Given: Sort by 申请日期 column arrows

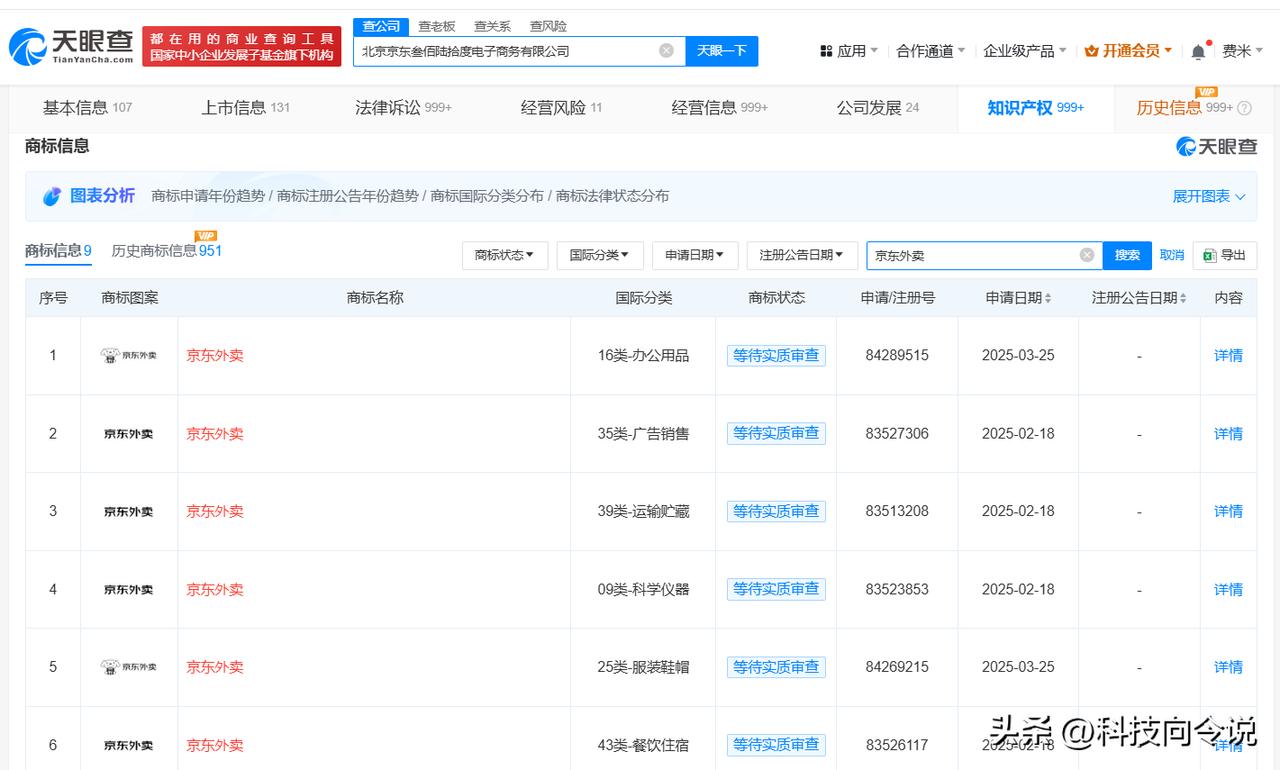Looking at the screenshot, I should (1047, 298).
